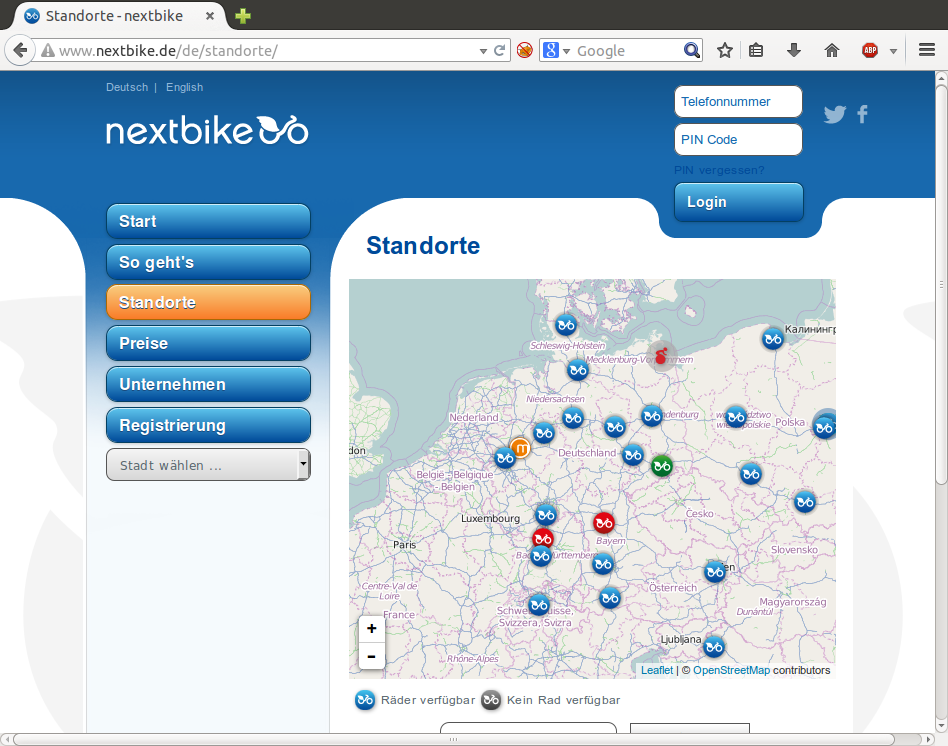Click the Google search magnifier icon

pyautogui.click(x=692, y=50)
